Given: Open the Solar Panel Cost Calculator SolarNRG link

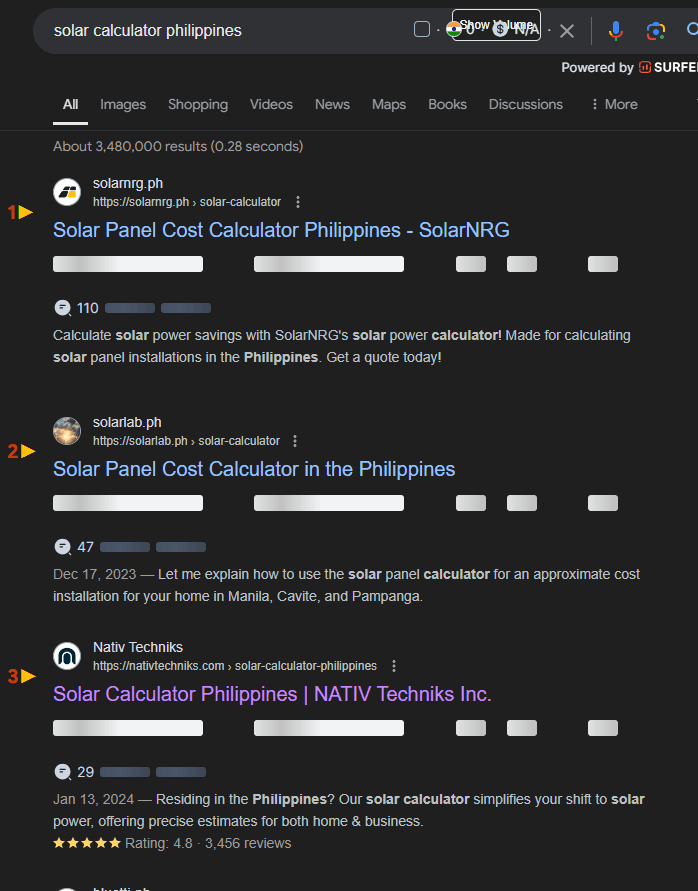Looking at the screenshot, I should coord(282,230).
